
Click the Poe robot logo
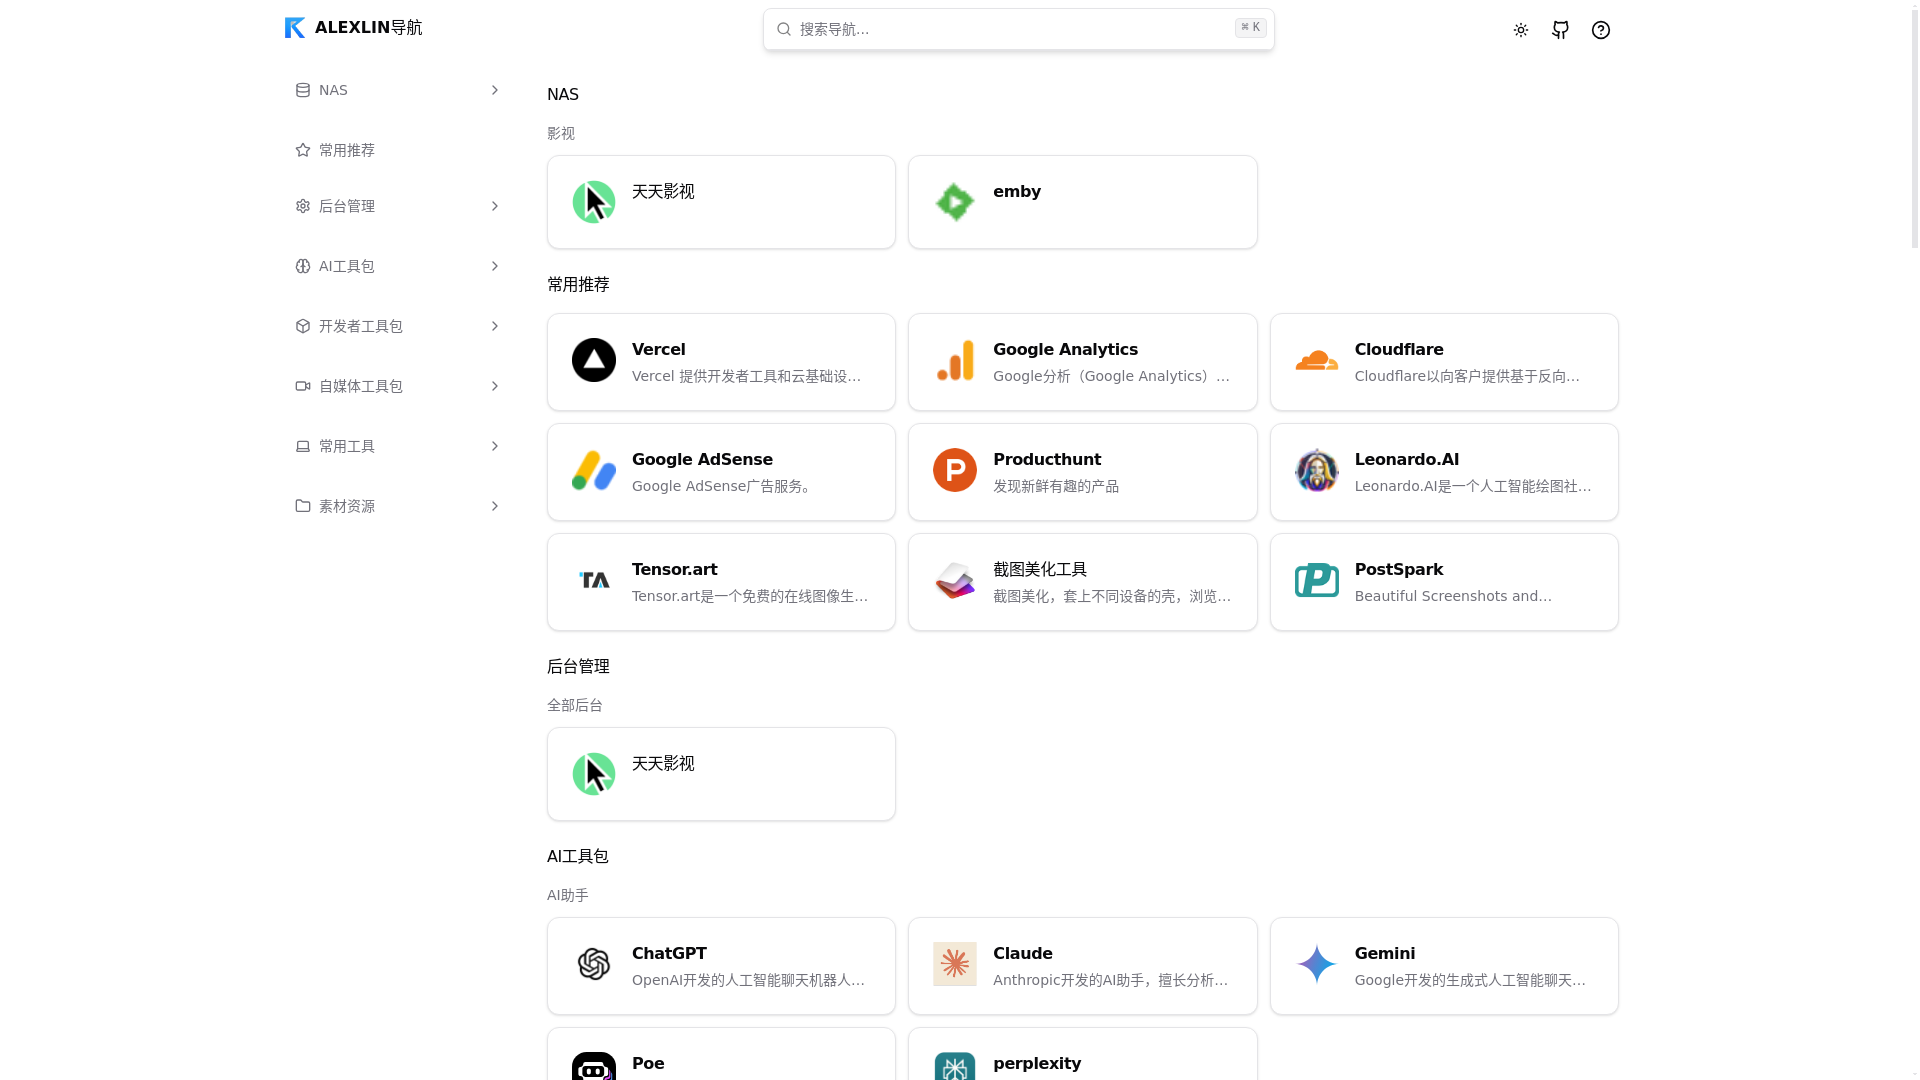594,1066
